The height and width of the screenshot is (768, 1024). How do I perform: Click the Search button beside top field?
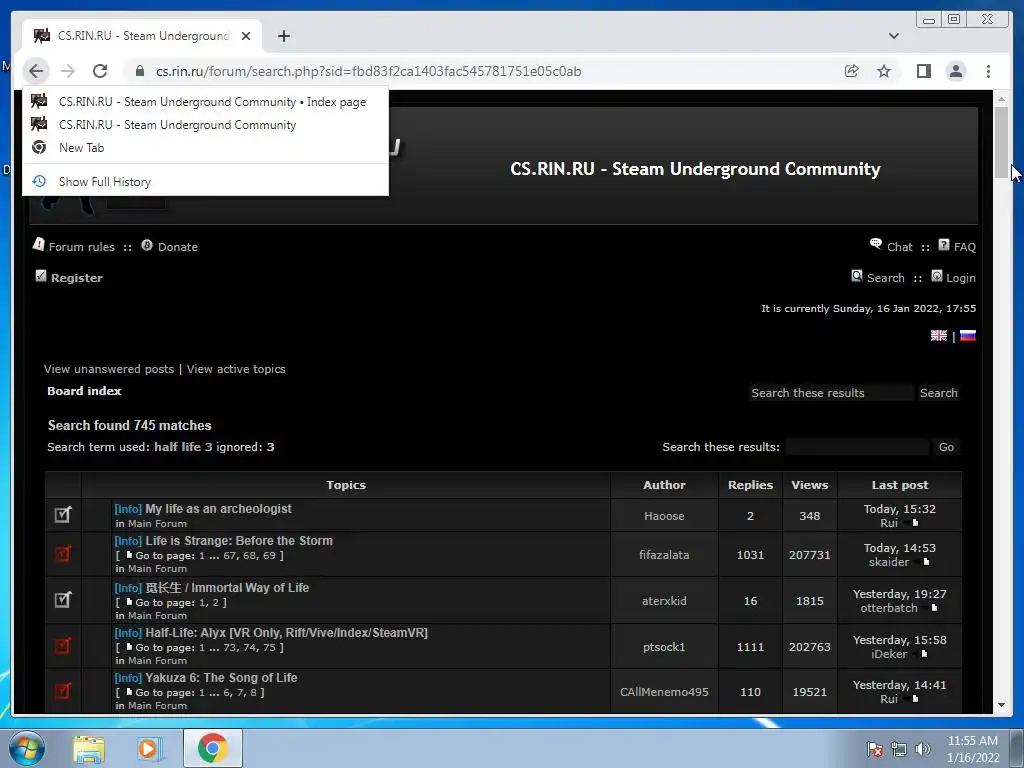[x=938, y=392]
